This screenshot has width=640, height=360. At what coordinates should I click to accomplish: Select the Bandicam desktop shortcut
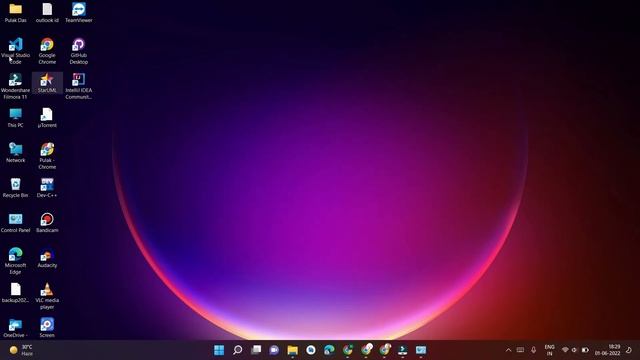point(47,223)
